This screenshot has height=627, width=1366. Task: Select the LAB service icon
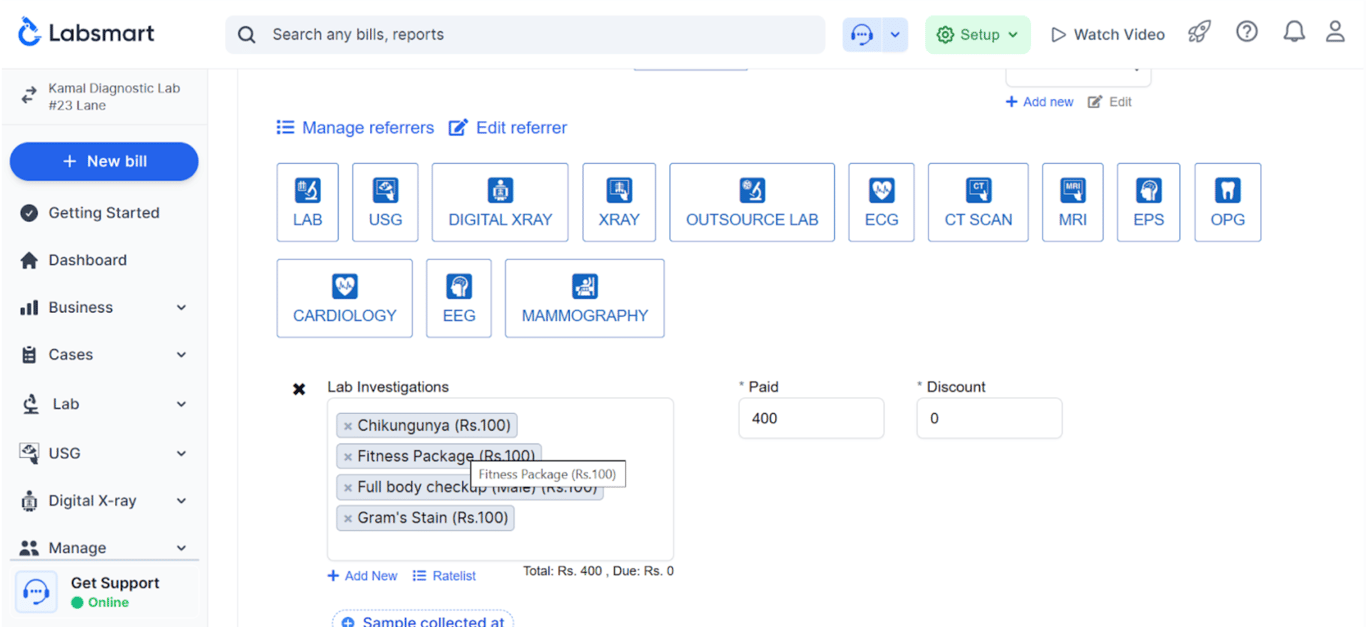[307, 202]
